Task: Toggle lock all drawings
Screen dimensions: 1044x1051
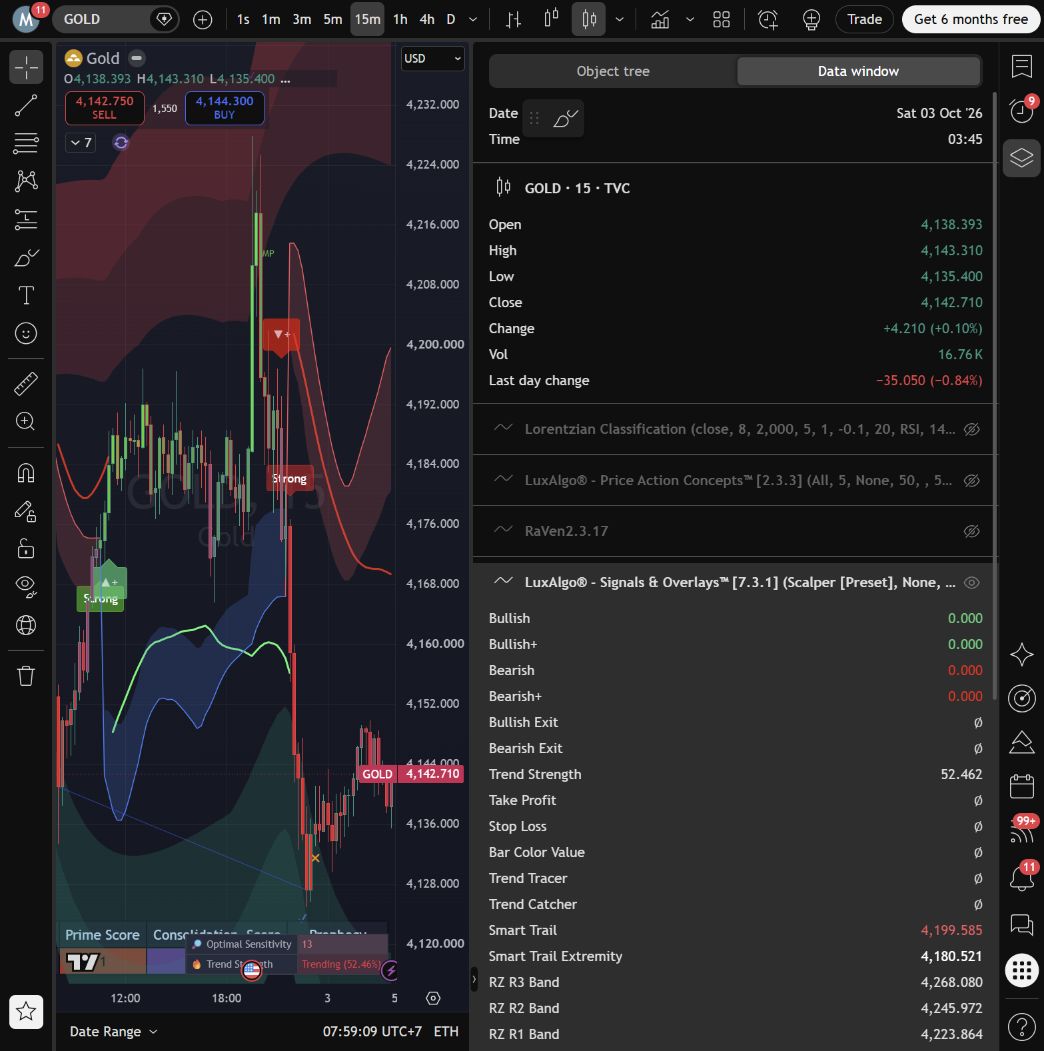Action: pyautogui.click(x=26, y=549)
